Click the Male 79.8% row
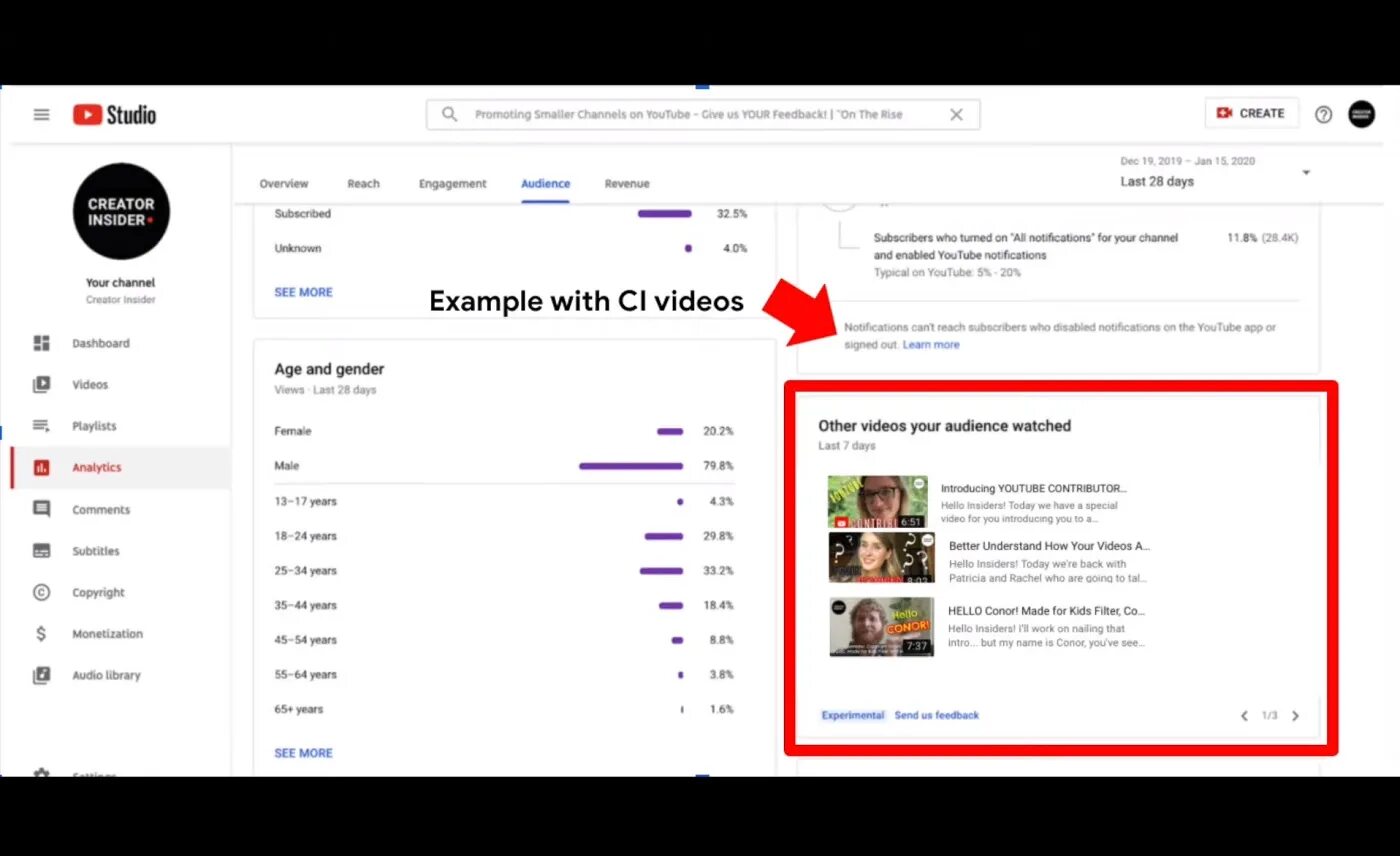1400x856 pixels. click(x=504, y=466)
